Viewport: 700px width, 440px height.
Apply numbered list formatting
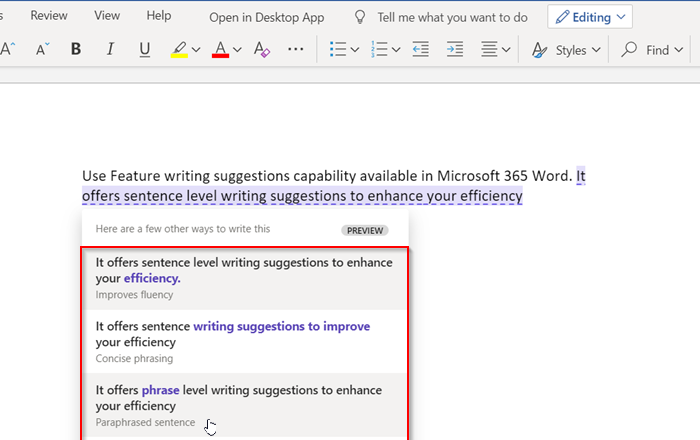(x=379, y=50)
